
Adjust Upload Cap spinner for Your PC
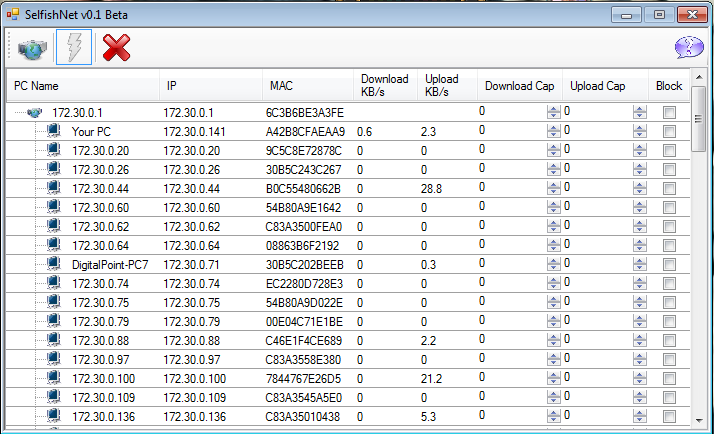[x=639, y=131]
